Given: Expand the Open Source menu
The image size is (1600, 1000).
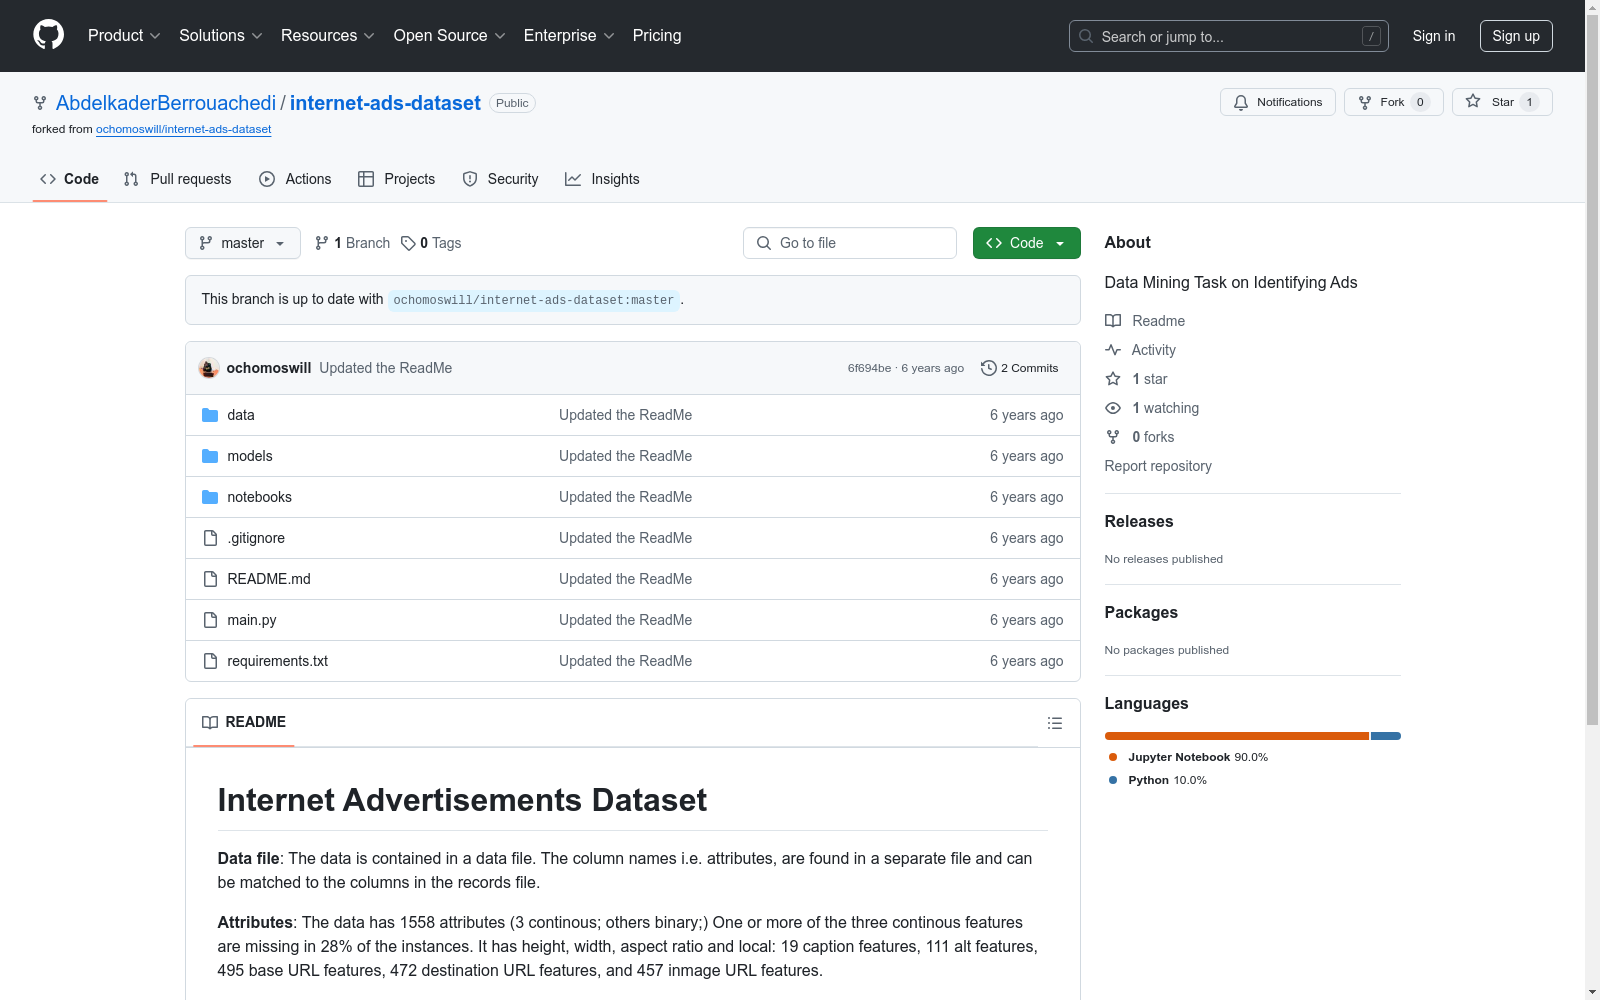Looking at the screenshot, I should coord(450,35).
